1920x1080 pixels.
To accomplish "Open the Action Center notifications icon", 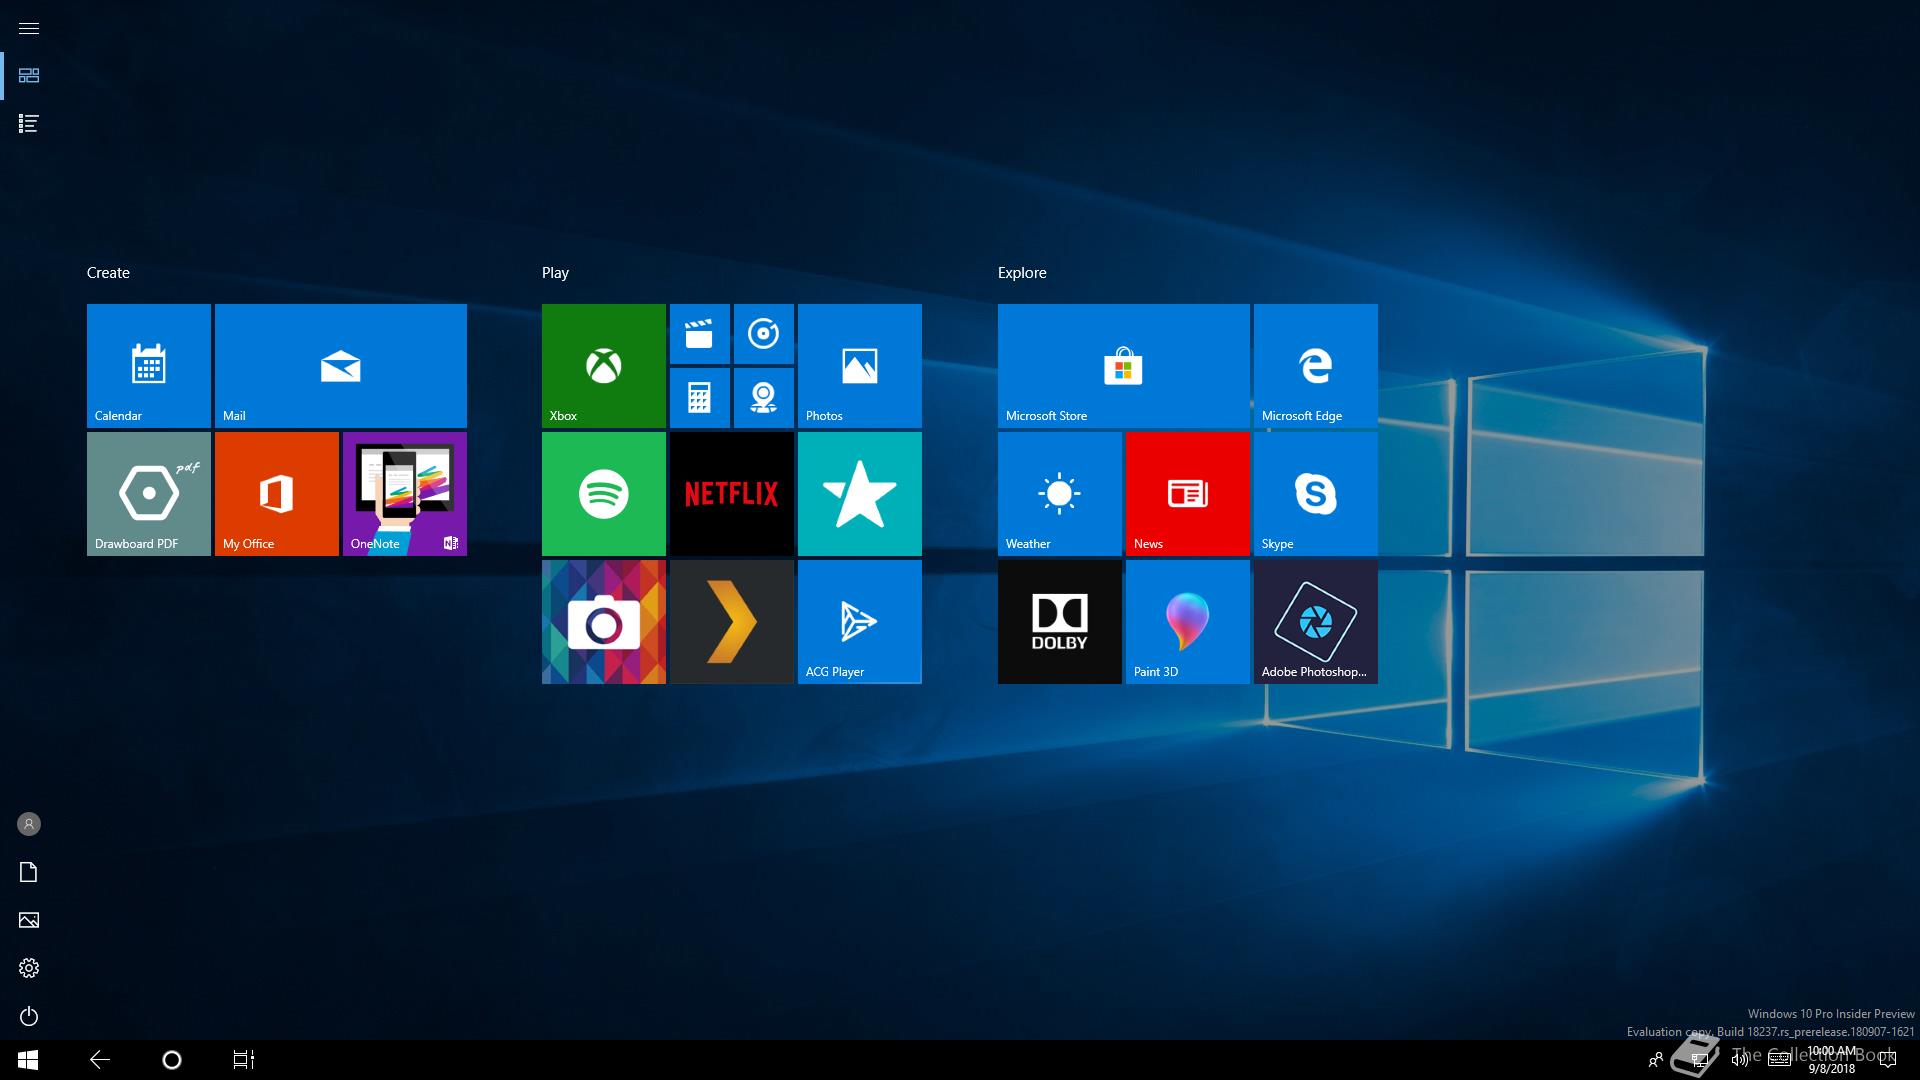I will [1888, 1060].
